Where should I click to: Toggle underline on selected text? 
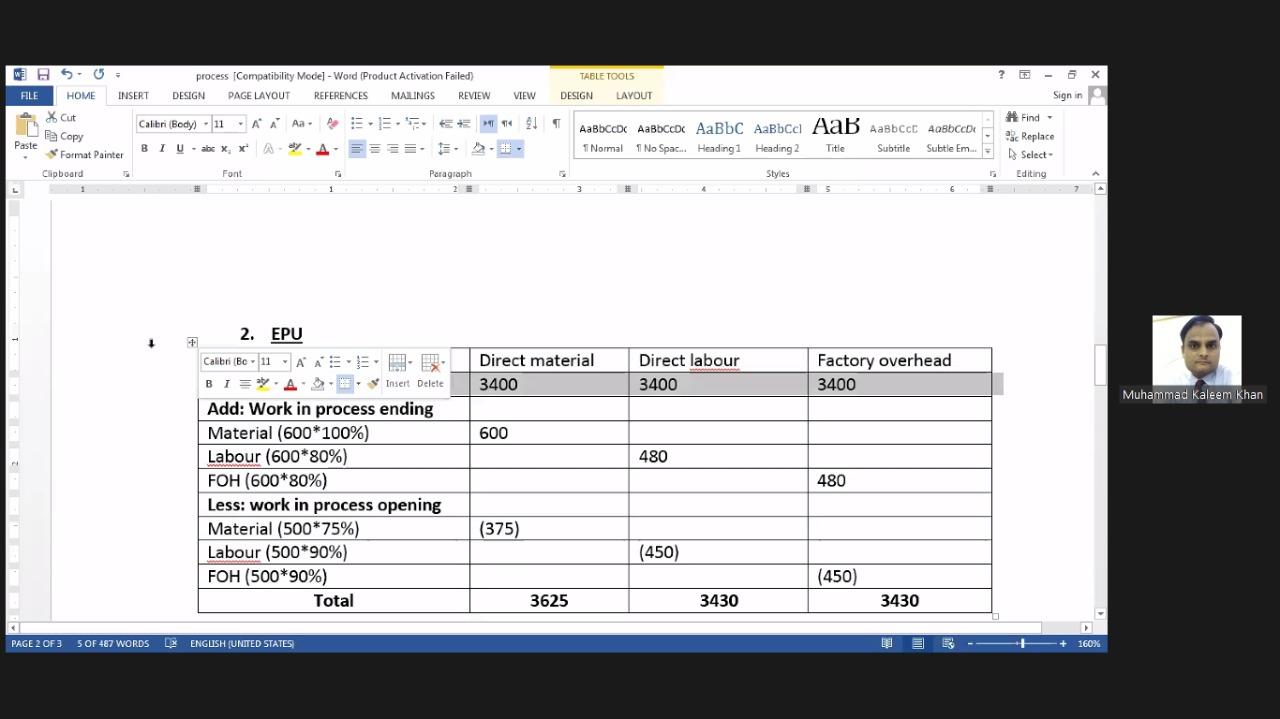179,148
